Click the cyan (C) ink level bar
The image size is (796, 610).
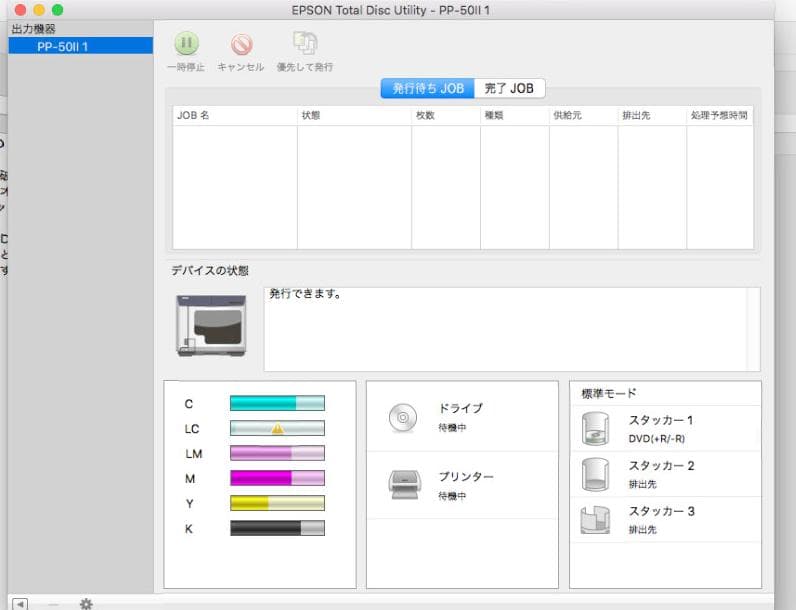[277, 403]
